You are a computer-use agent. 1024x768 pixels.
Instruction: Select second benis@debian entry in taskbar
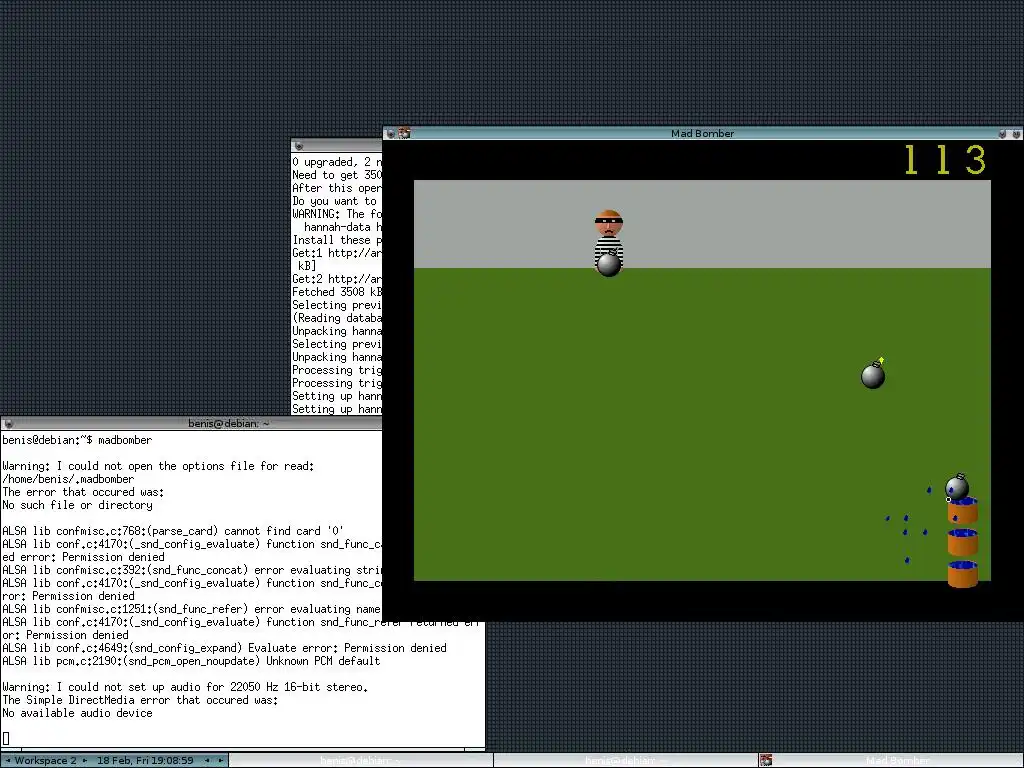[625, 761]
